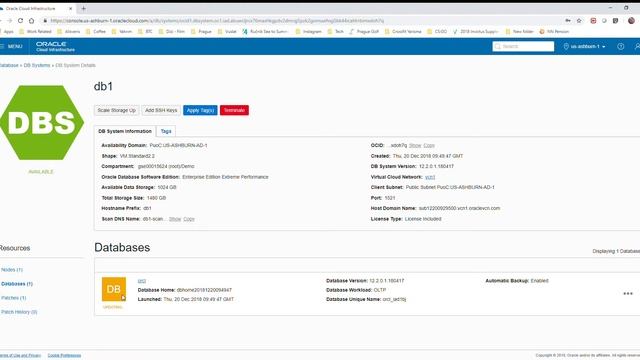This screenshot has height=360, width=640.
Task: Open the Apps bookmarks shortcut
Action: [7, 31]
